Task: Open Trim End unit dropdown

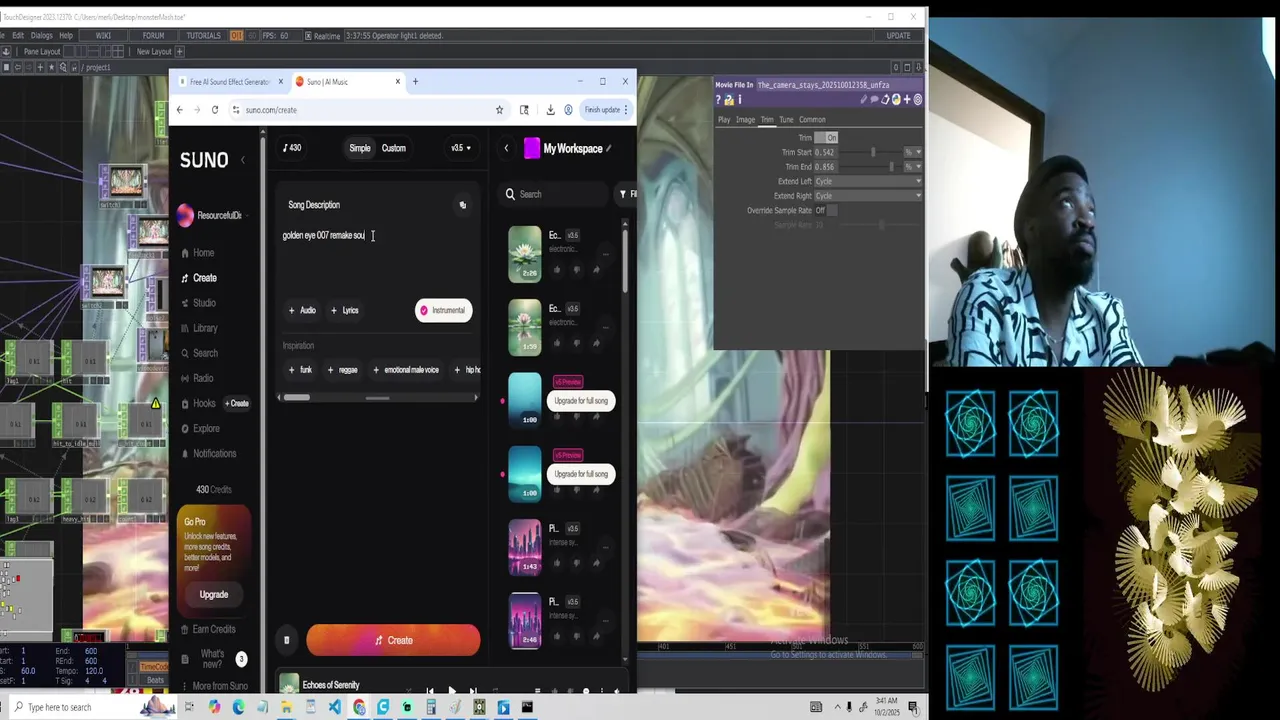Action: [912, 167]
